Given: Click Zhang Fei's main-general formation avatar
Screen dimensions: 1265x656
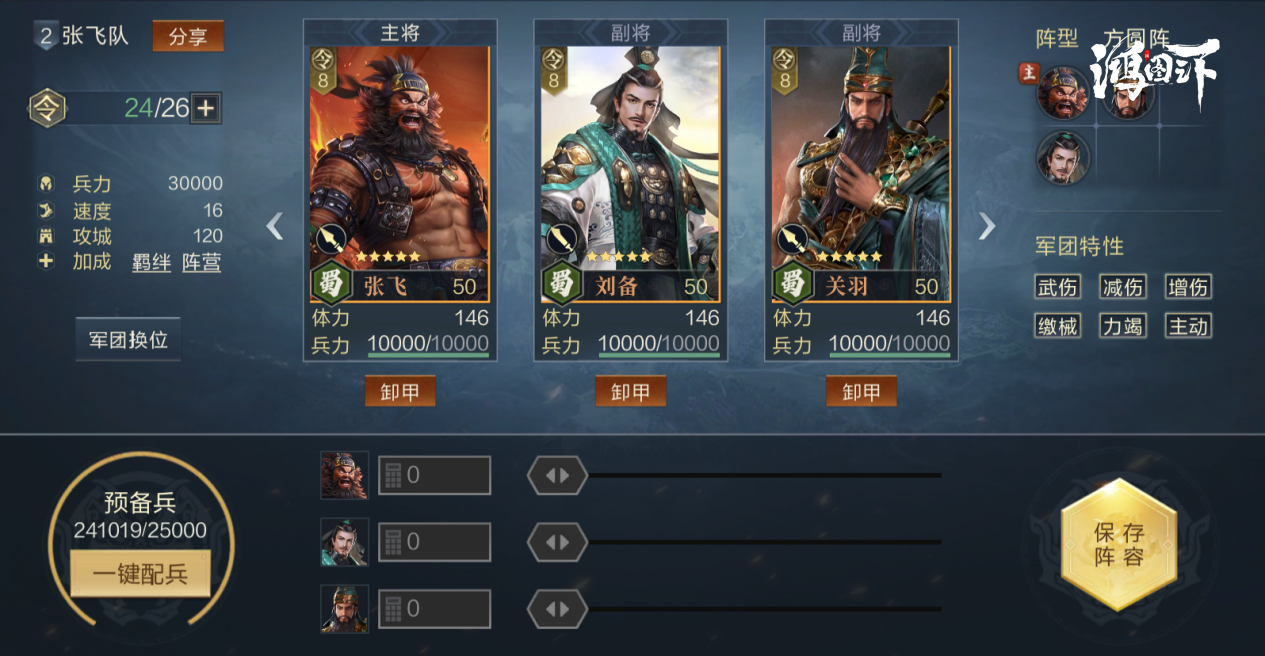Looking at the screenshot, I should click(1063, 94).
